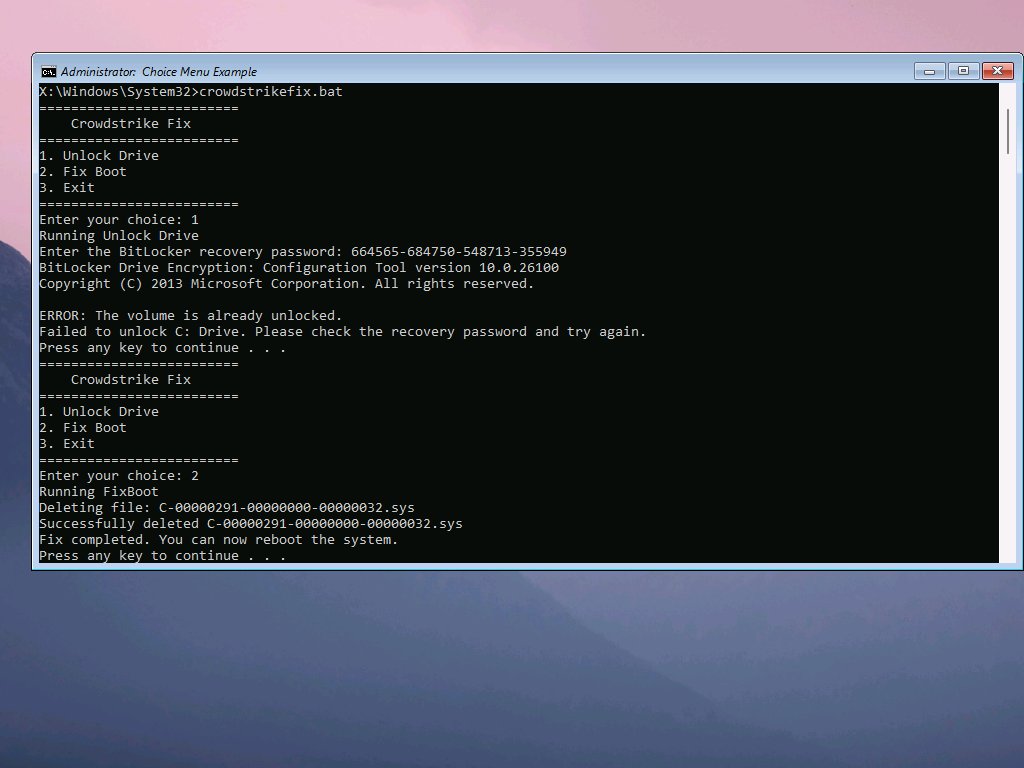The width and height of the screenshot is (1024, 768).
Task: Click 'Fix completed. You can now reboot' line
Action: point(219,539)
